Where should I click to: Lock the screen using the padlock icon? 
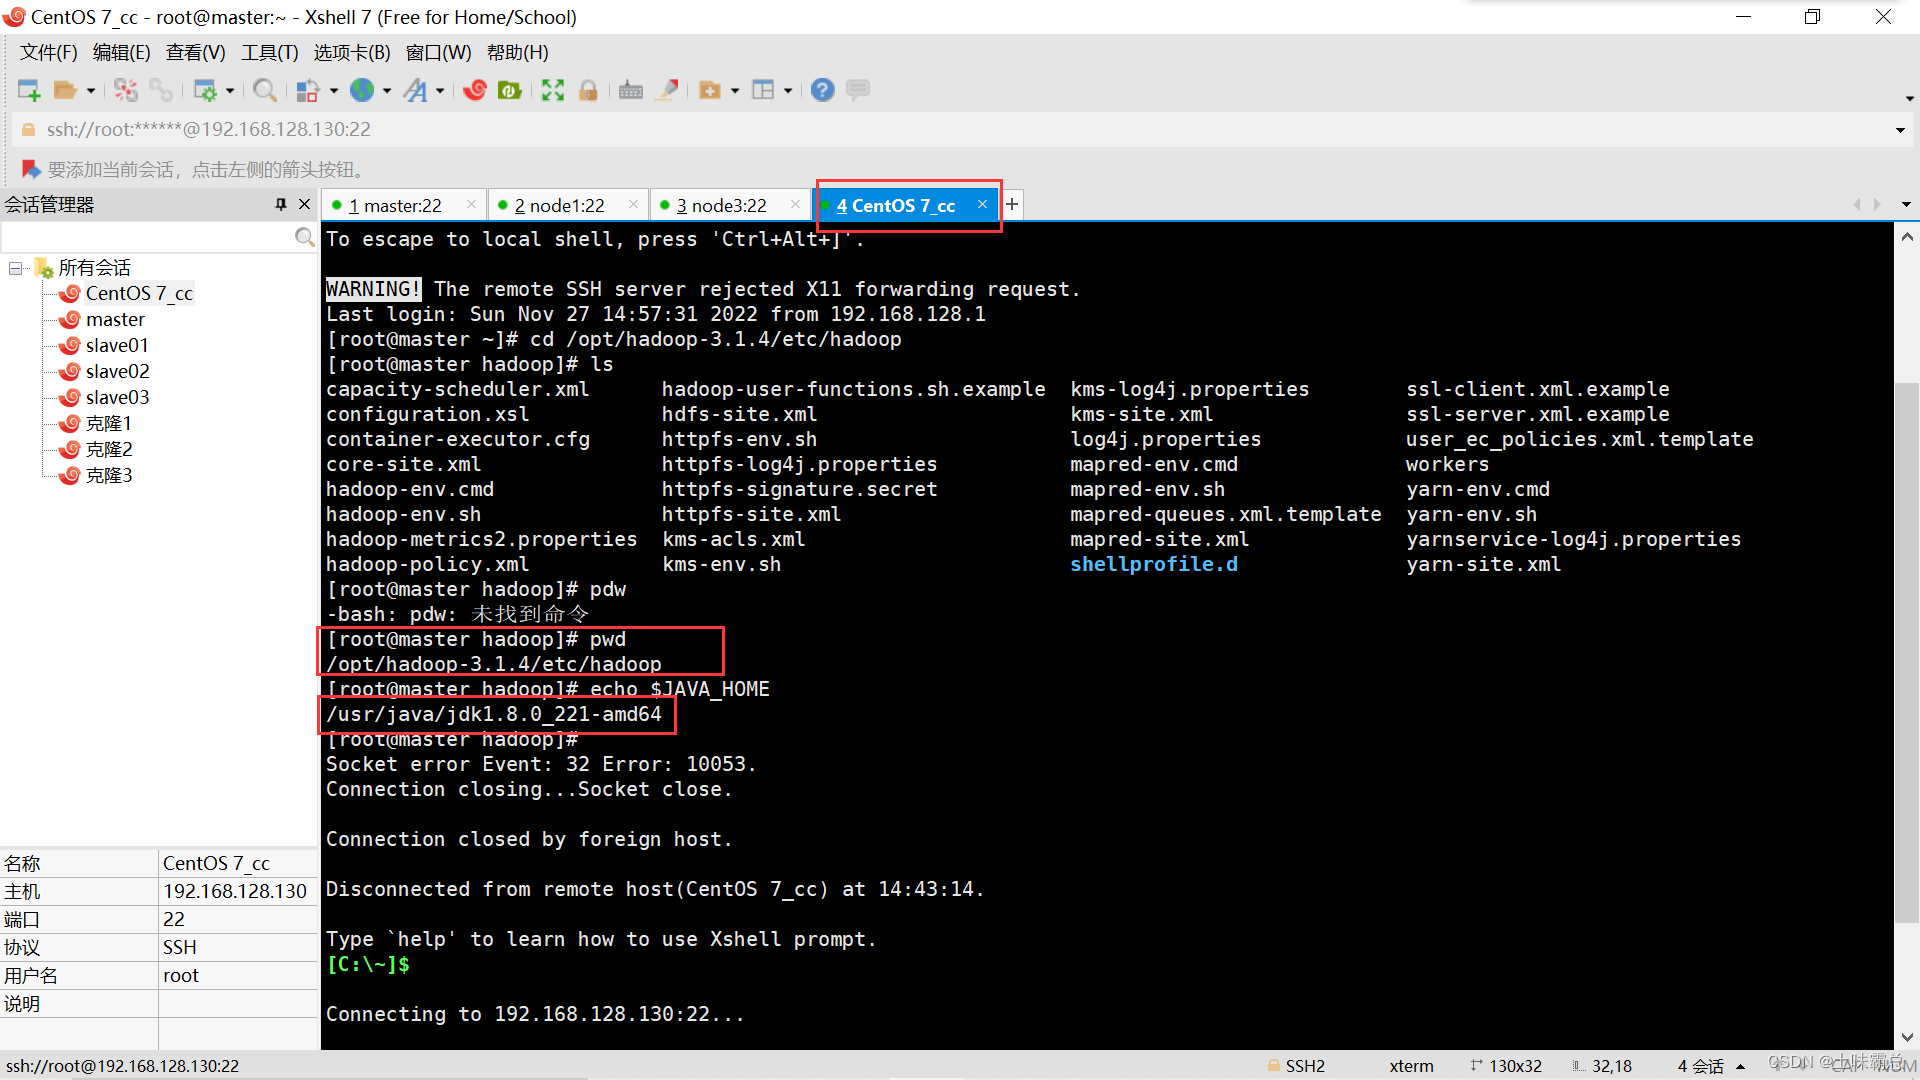tap(588, 90)
